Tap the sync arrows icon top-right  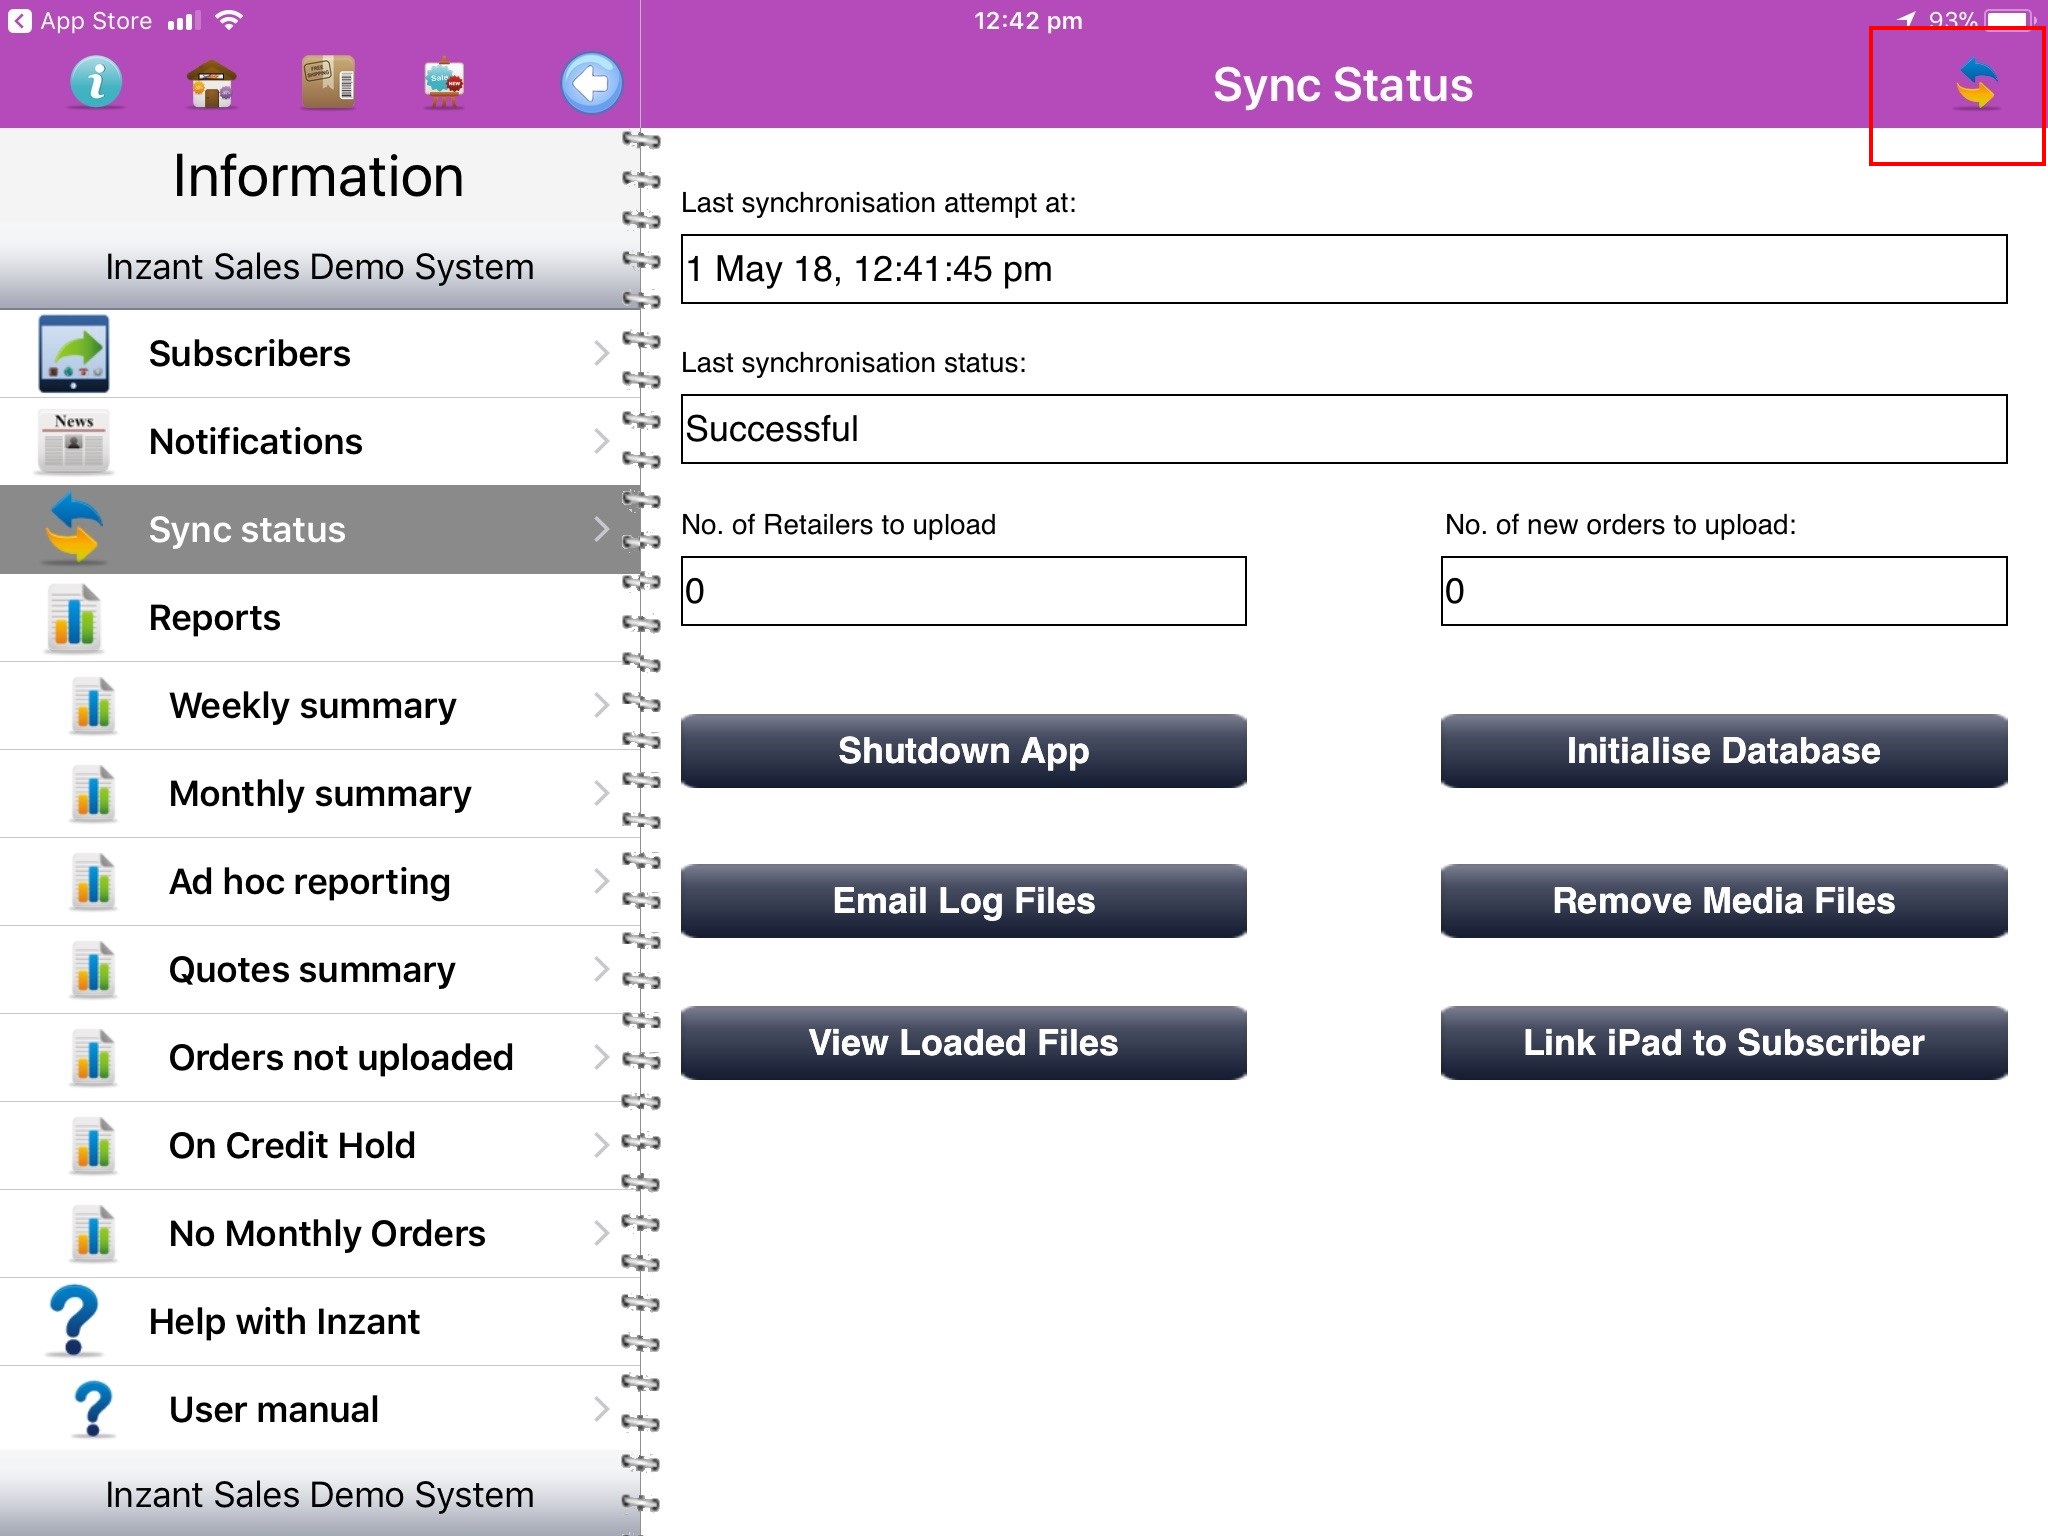[1976, 84]
